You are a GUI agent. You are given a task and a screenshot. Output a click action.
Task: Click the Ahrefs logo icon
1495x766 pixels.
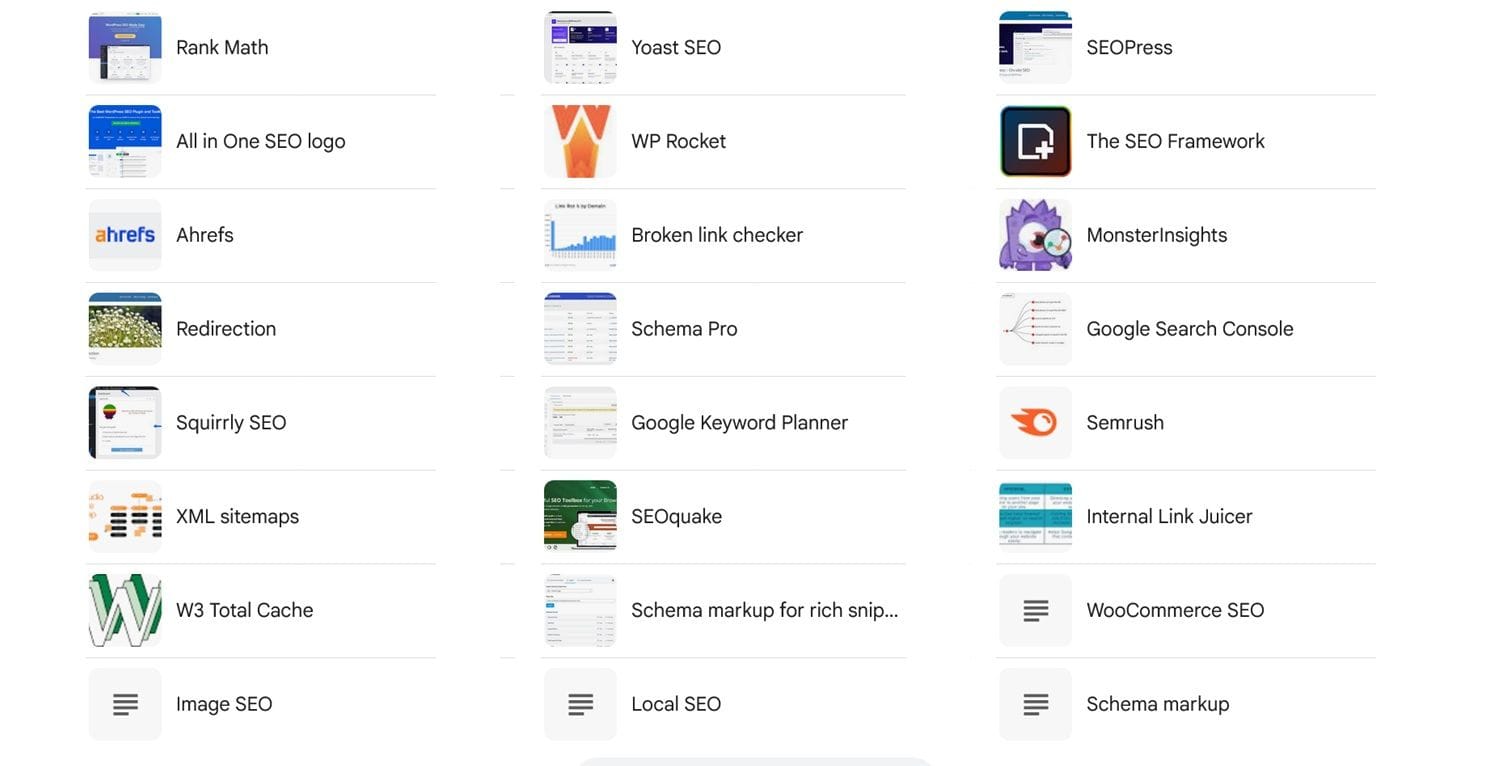pos(125,235)
